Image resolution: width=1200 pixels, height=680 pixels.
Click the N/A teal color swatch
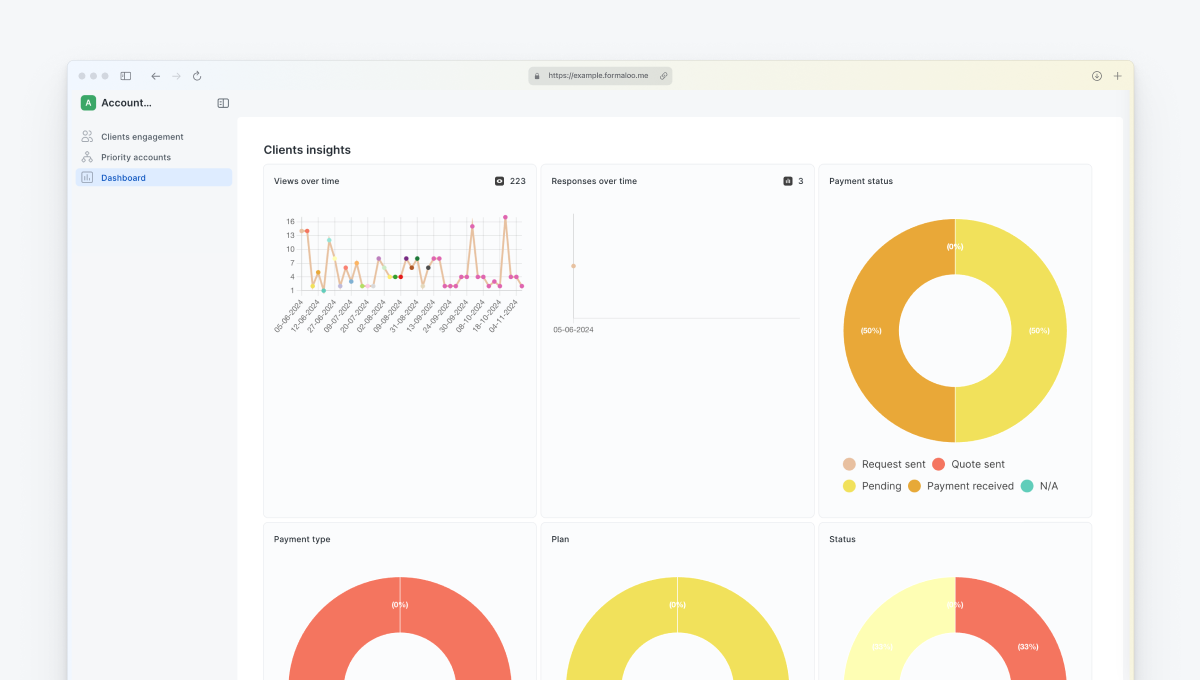(x=1026, y=486)
